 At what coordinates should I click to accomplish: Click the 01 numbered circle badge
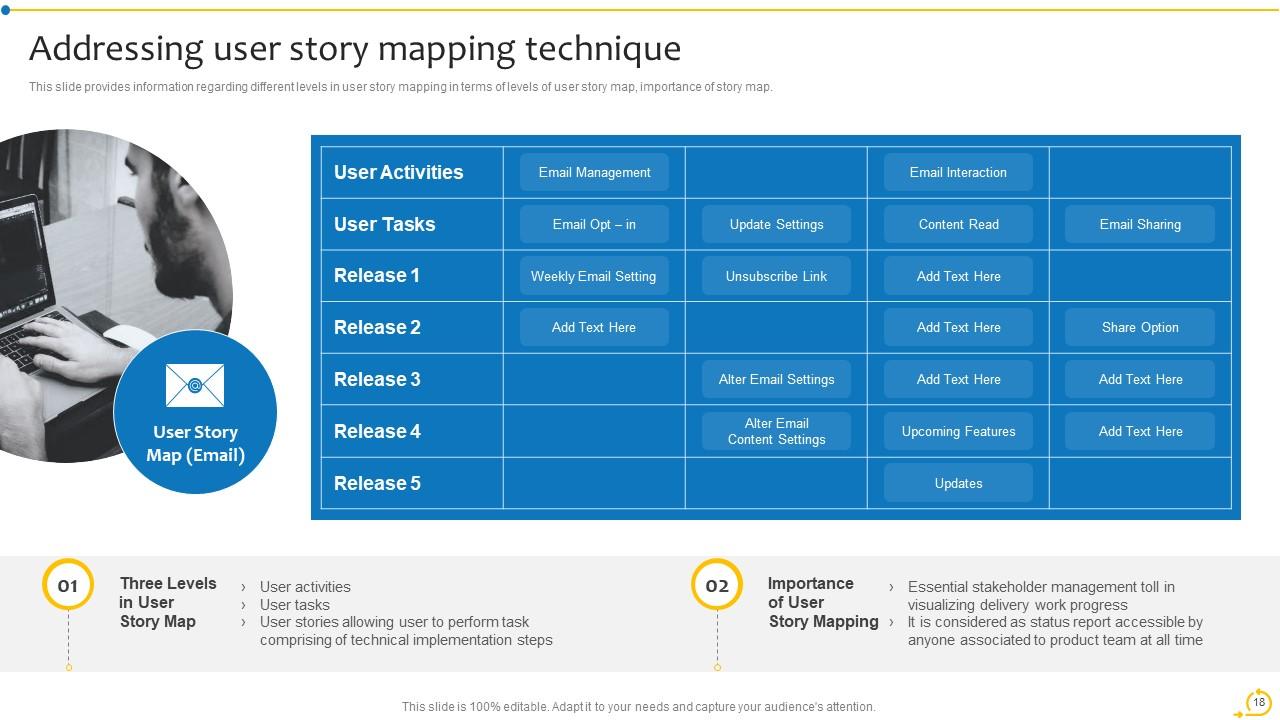pos(68,585)
